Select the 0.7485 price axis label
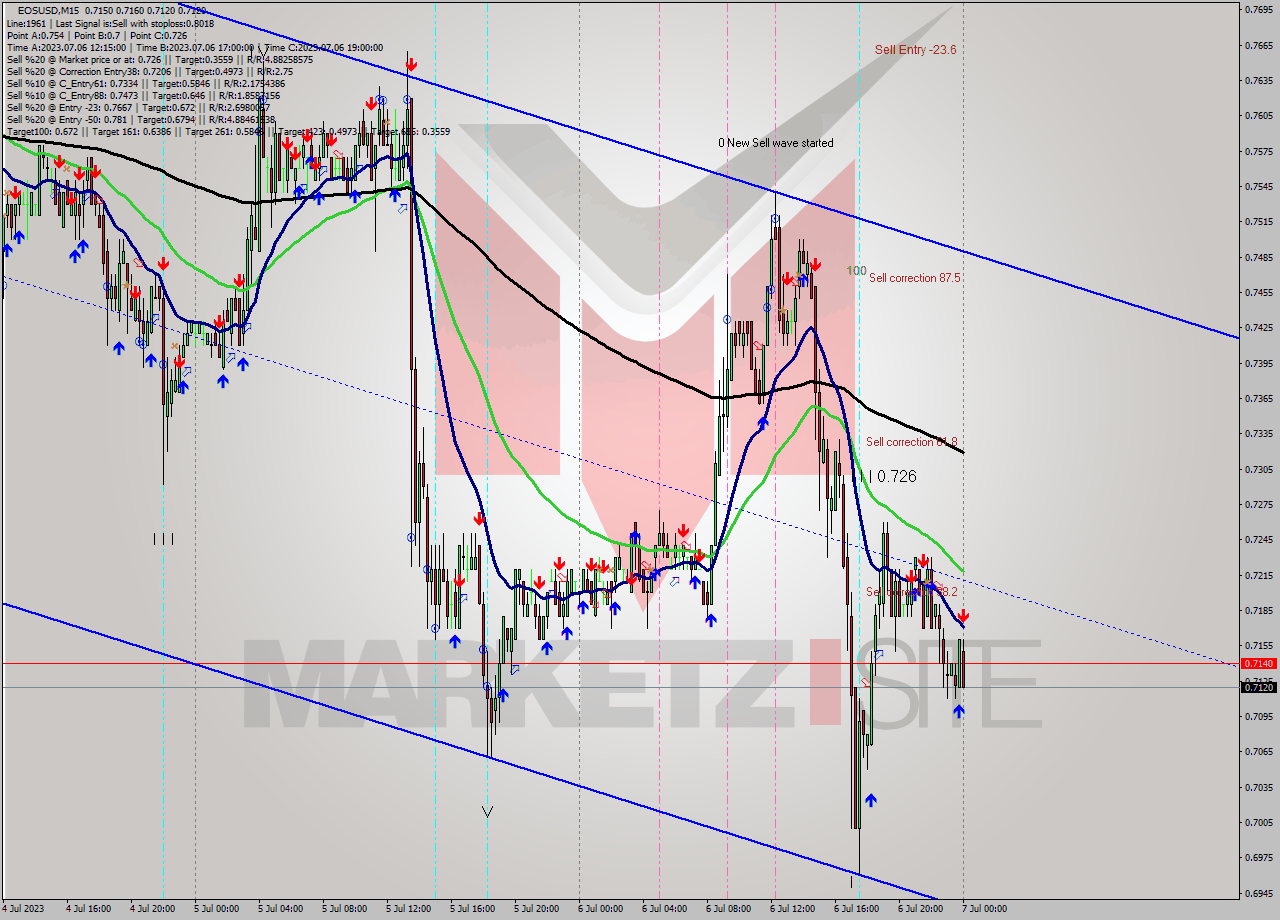1280x920 pixels. coord(1258,257)
